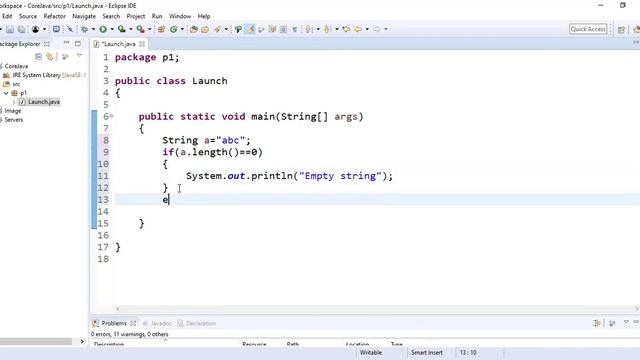Click Smart Insert status bar entry
The image size is (640, 360).
click(x=427, y=352)
